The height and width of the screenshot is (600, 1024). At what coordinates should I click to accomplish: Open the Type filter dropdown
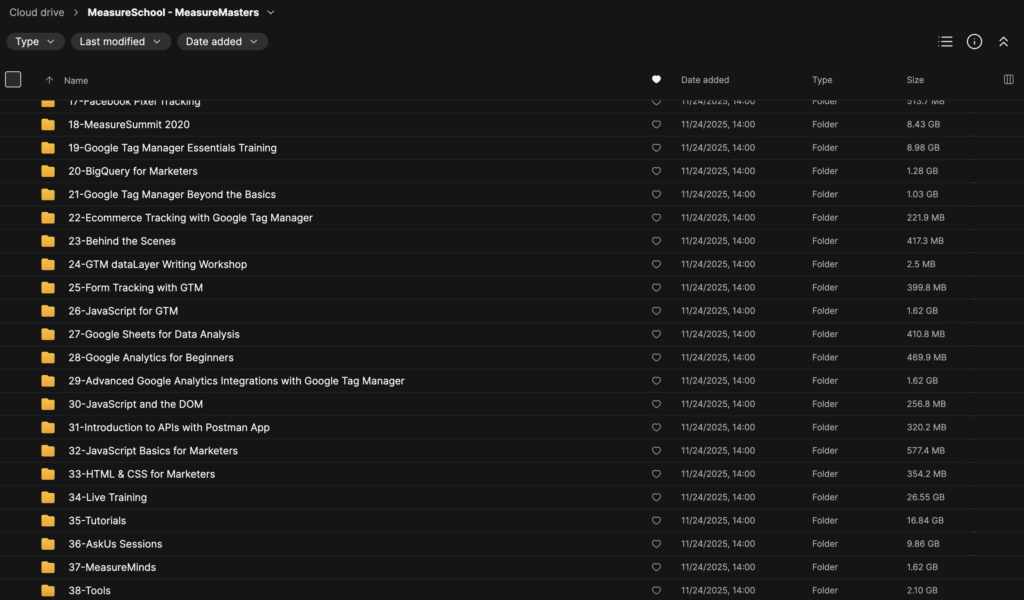(36, 42)
